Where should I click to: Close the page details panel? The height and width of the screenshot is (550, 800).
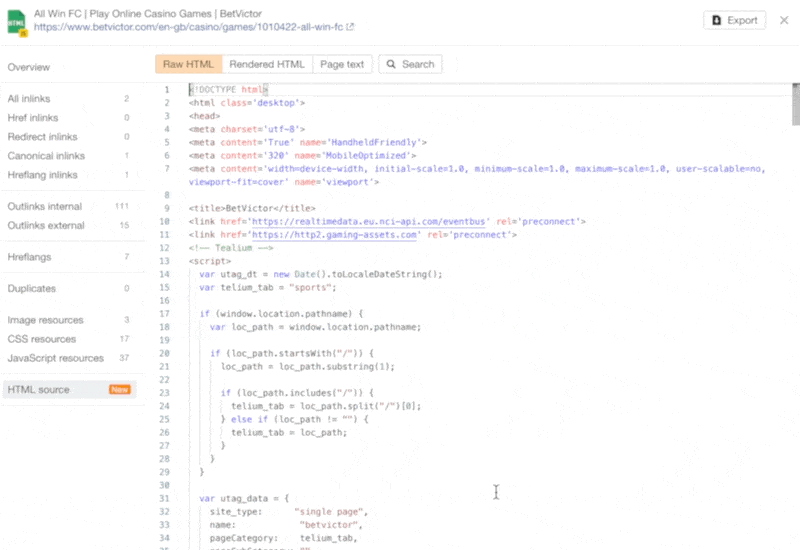(784, 20)
